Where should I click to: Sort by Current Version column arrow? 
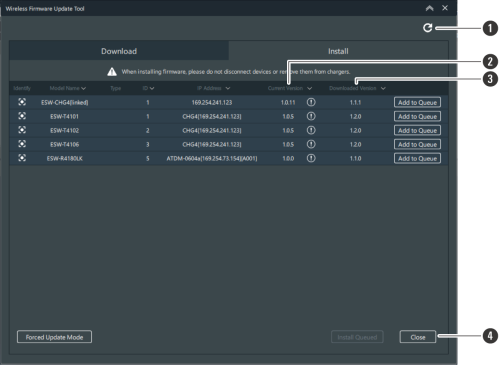310,88
